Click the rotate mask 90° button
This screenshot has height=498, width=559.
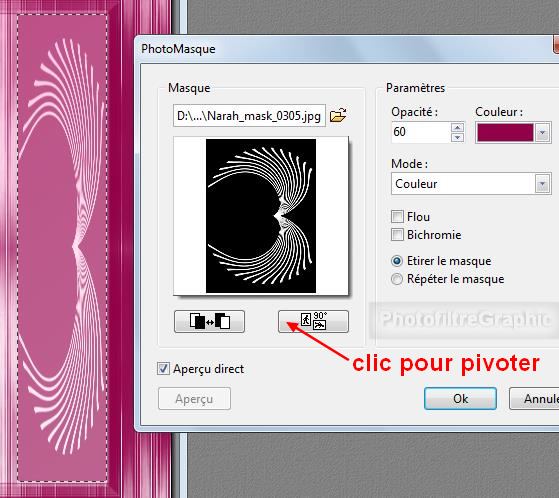tap(313, 322)
